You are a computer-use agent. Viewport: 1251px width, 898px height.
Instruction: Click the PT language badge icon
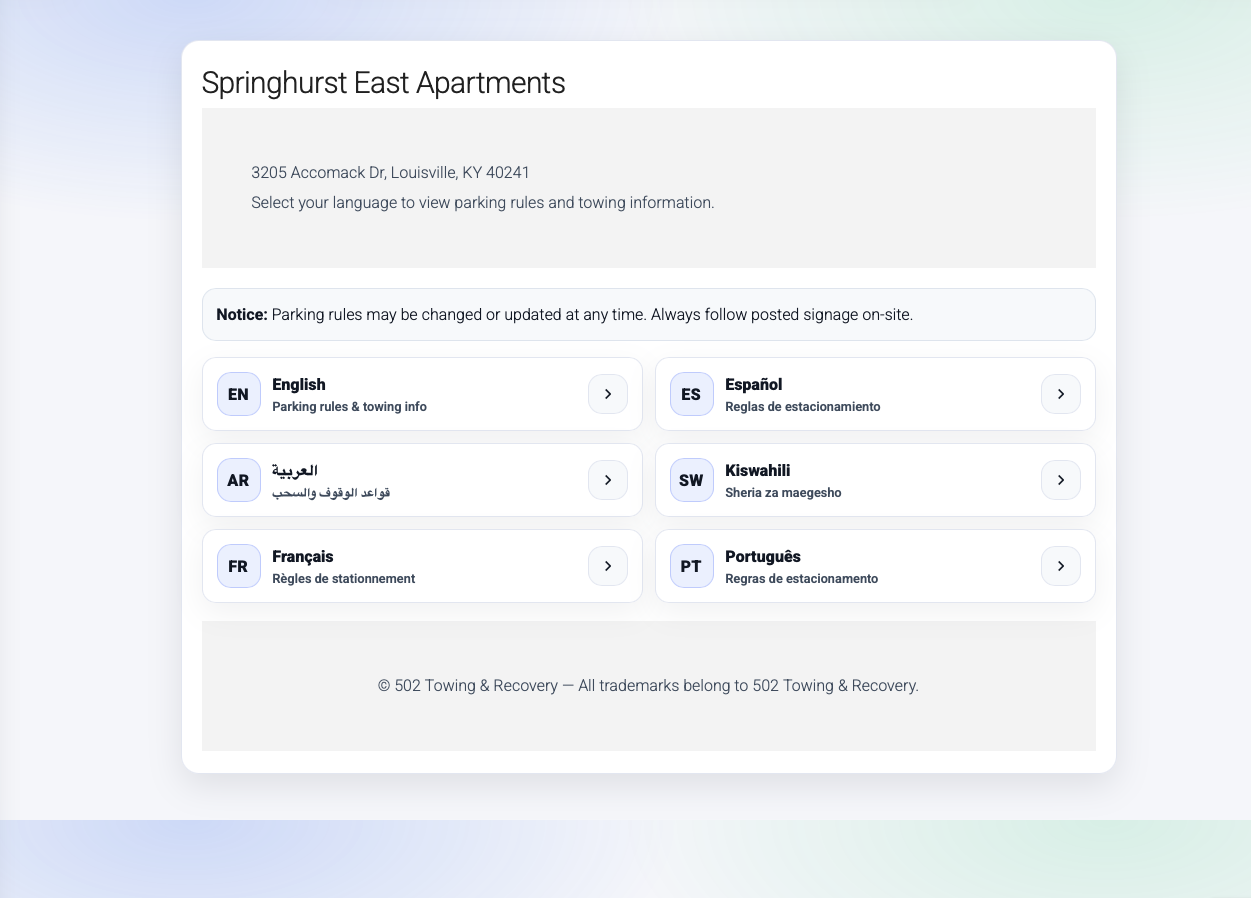(x=691, y=566)
